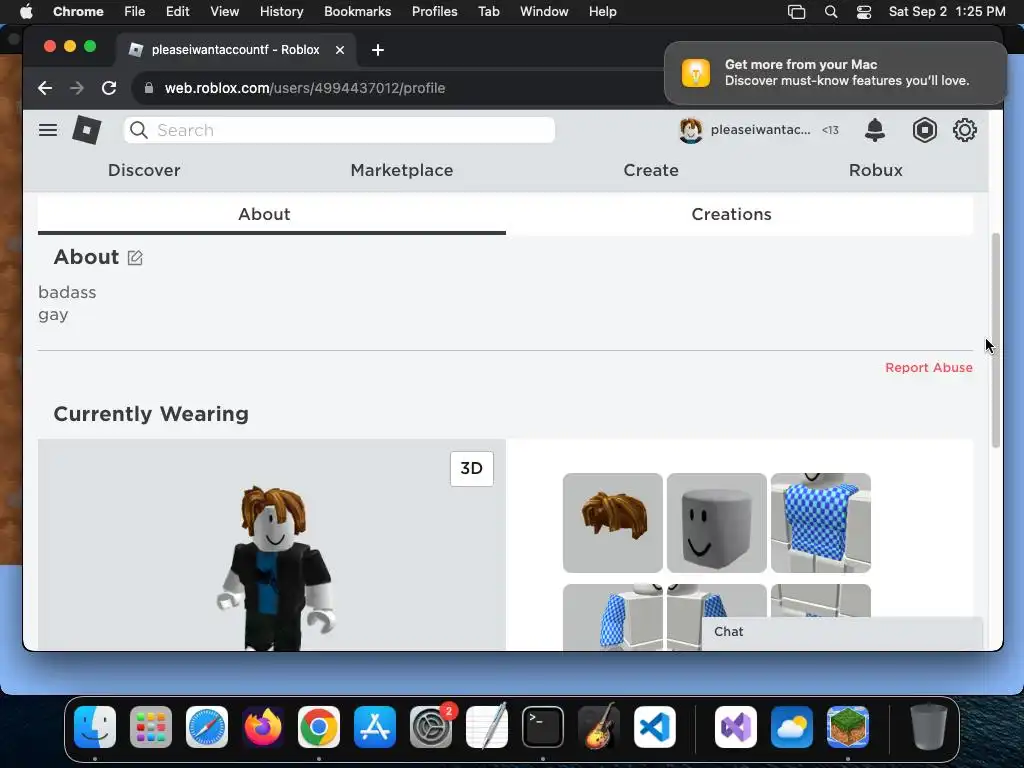This screenshot has width=1024, height=768.
Task: Open the settings gear icon in Roblox
Action: point(965,130)
